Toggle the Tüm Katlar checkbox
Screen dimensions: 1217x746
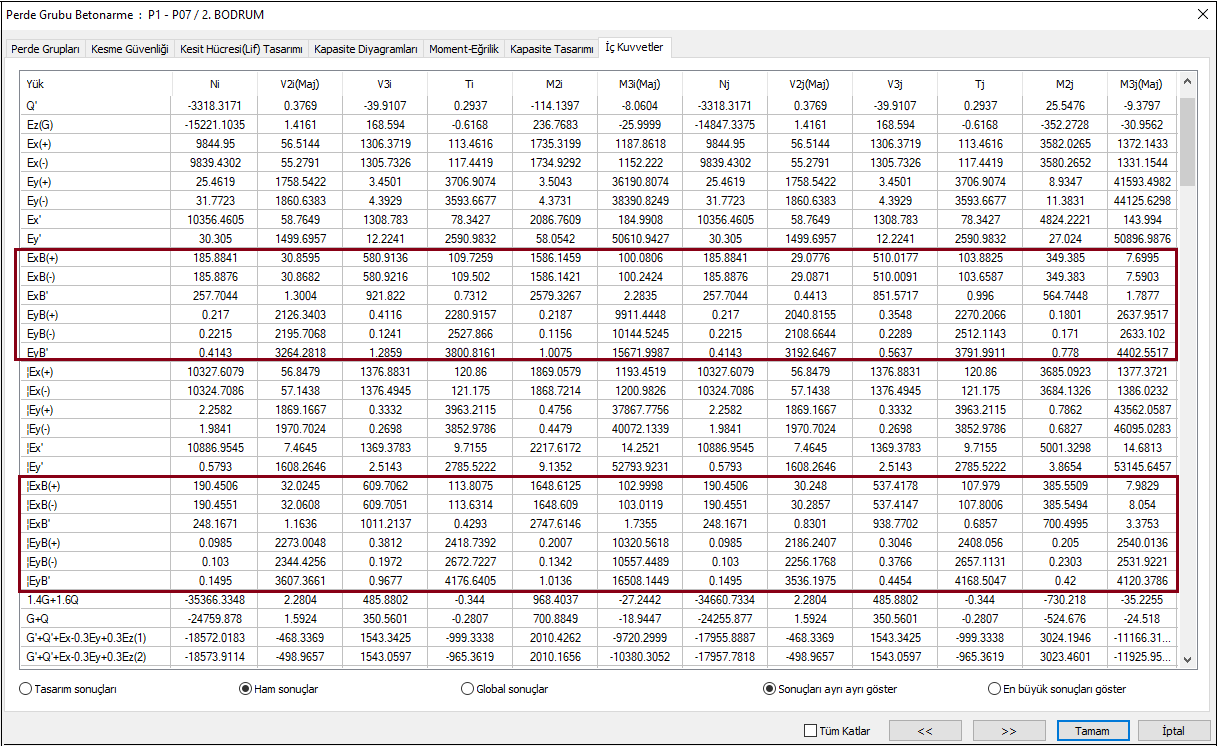pos(810,731)
